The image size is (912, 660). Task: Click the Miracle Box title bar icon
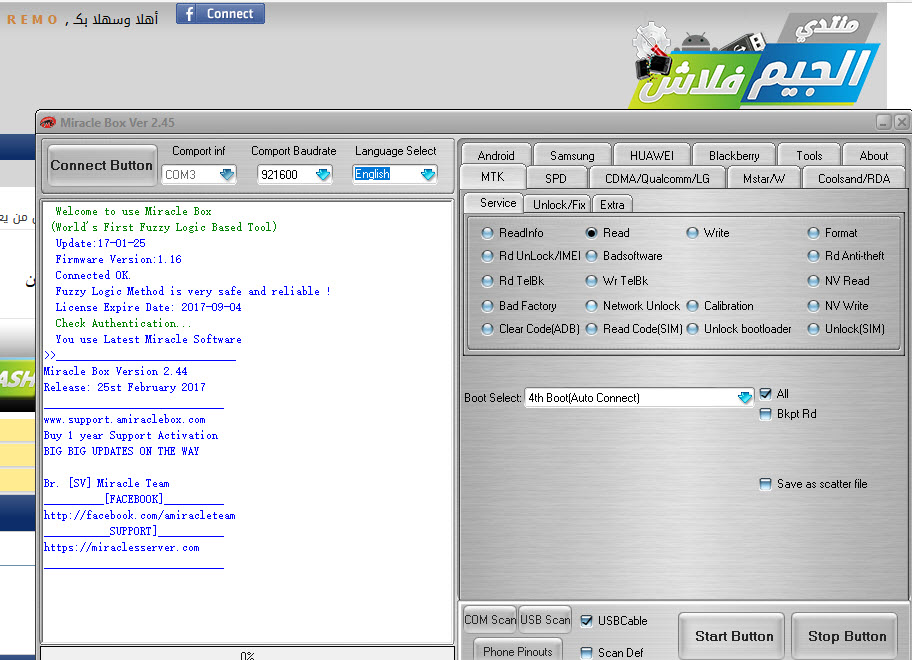[48, 123]
